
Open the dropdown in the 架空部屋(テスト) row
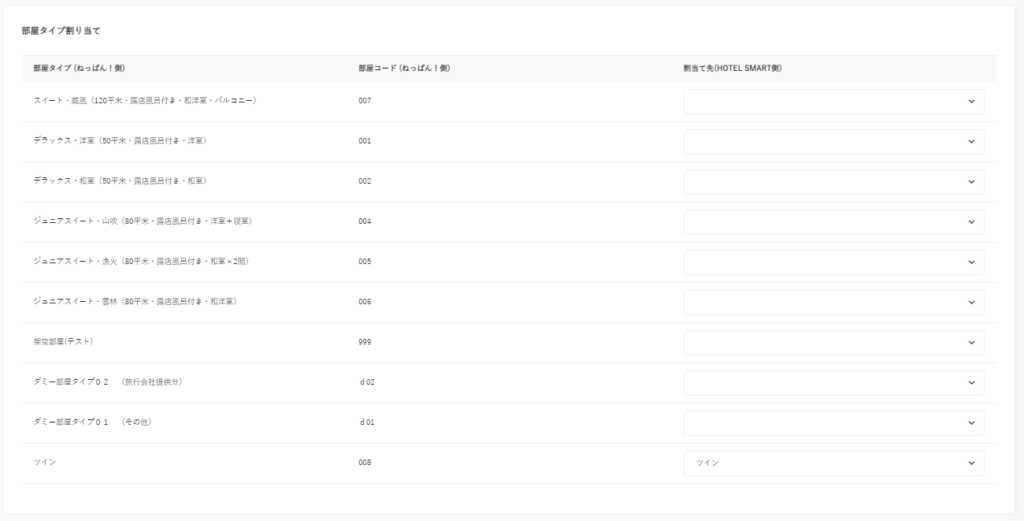click(x=833, y=342)
